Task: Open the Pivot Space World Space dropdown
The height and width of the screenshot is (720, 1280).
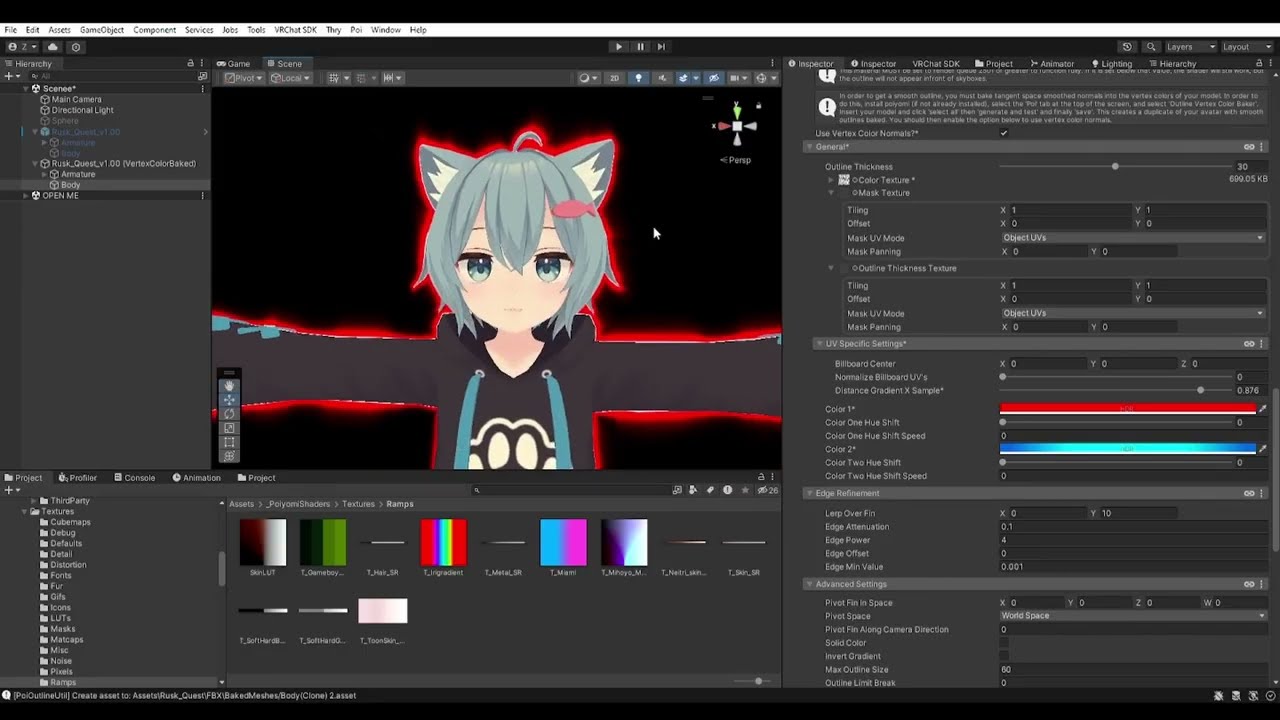Action: (x=1133, y=616)
